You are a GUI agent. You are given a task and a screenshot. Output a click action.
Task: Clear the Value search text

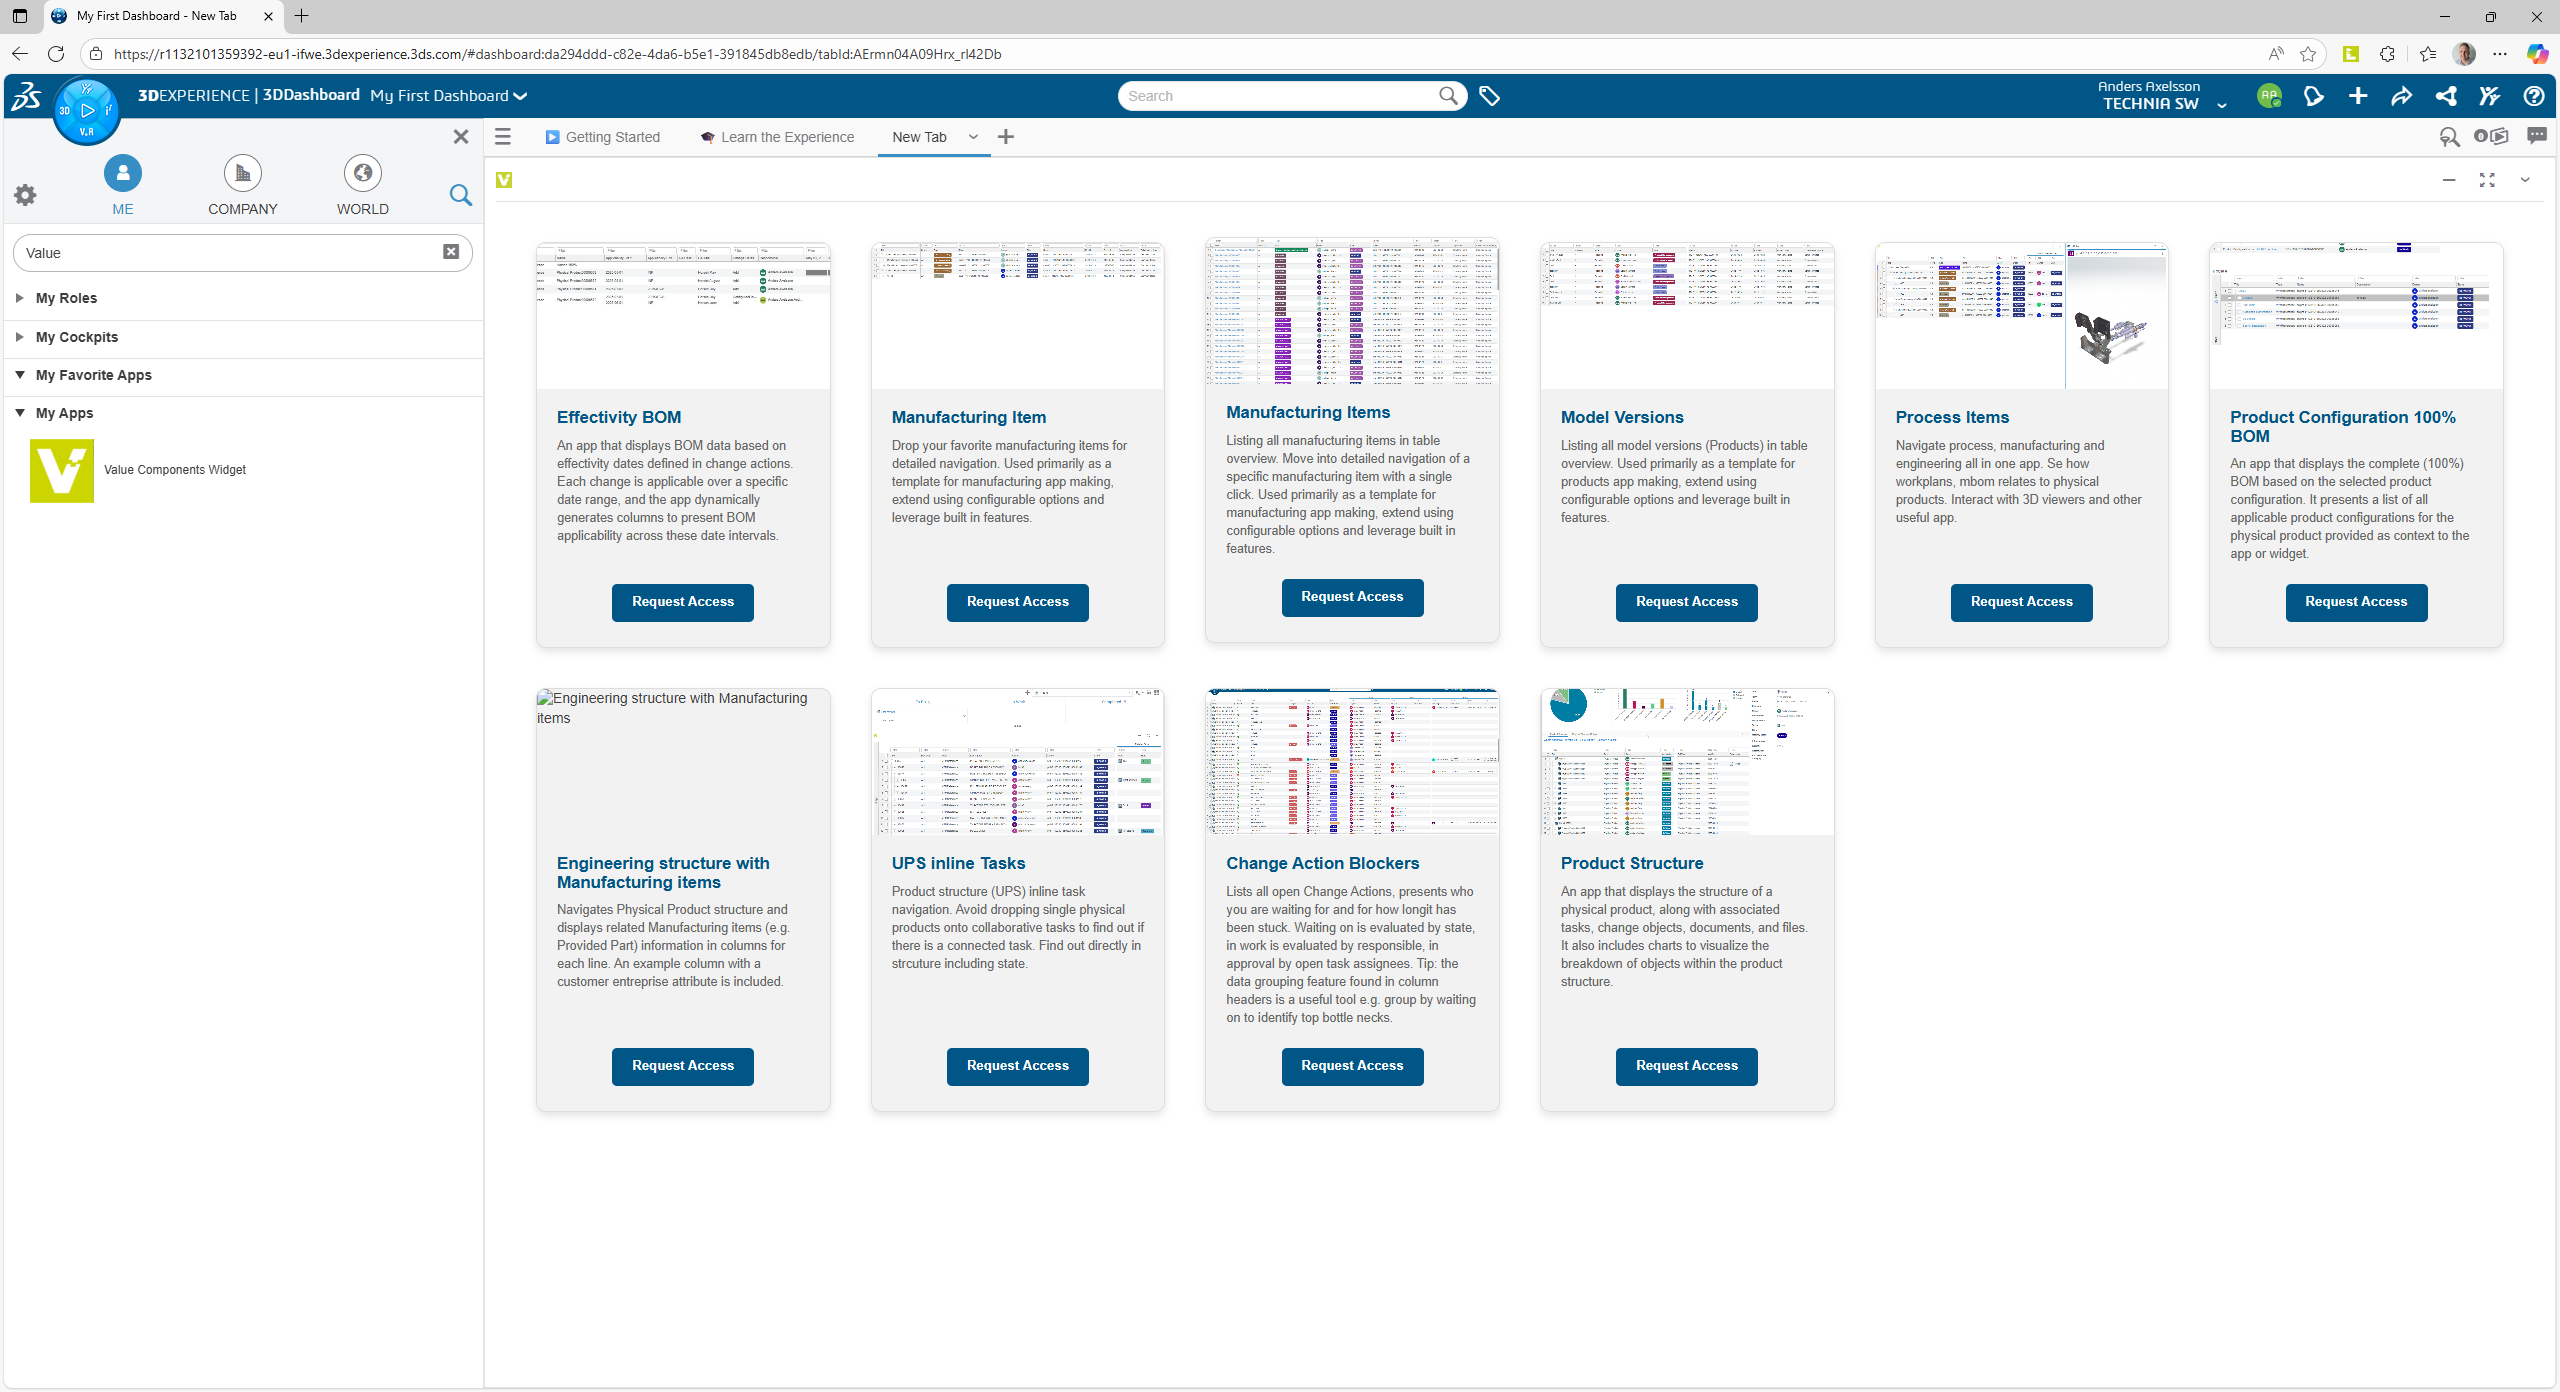coord(451,252)
